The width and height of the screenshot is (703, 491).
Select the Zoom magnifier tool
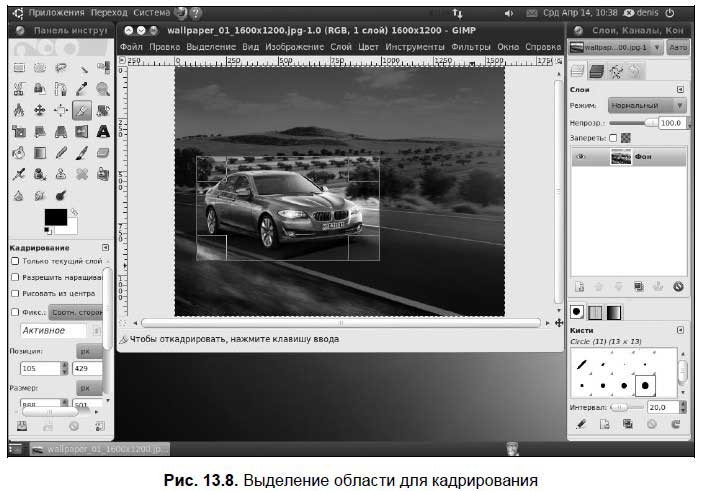pos(103,89)
